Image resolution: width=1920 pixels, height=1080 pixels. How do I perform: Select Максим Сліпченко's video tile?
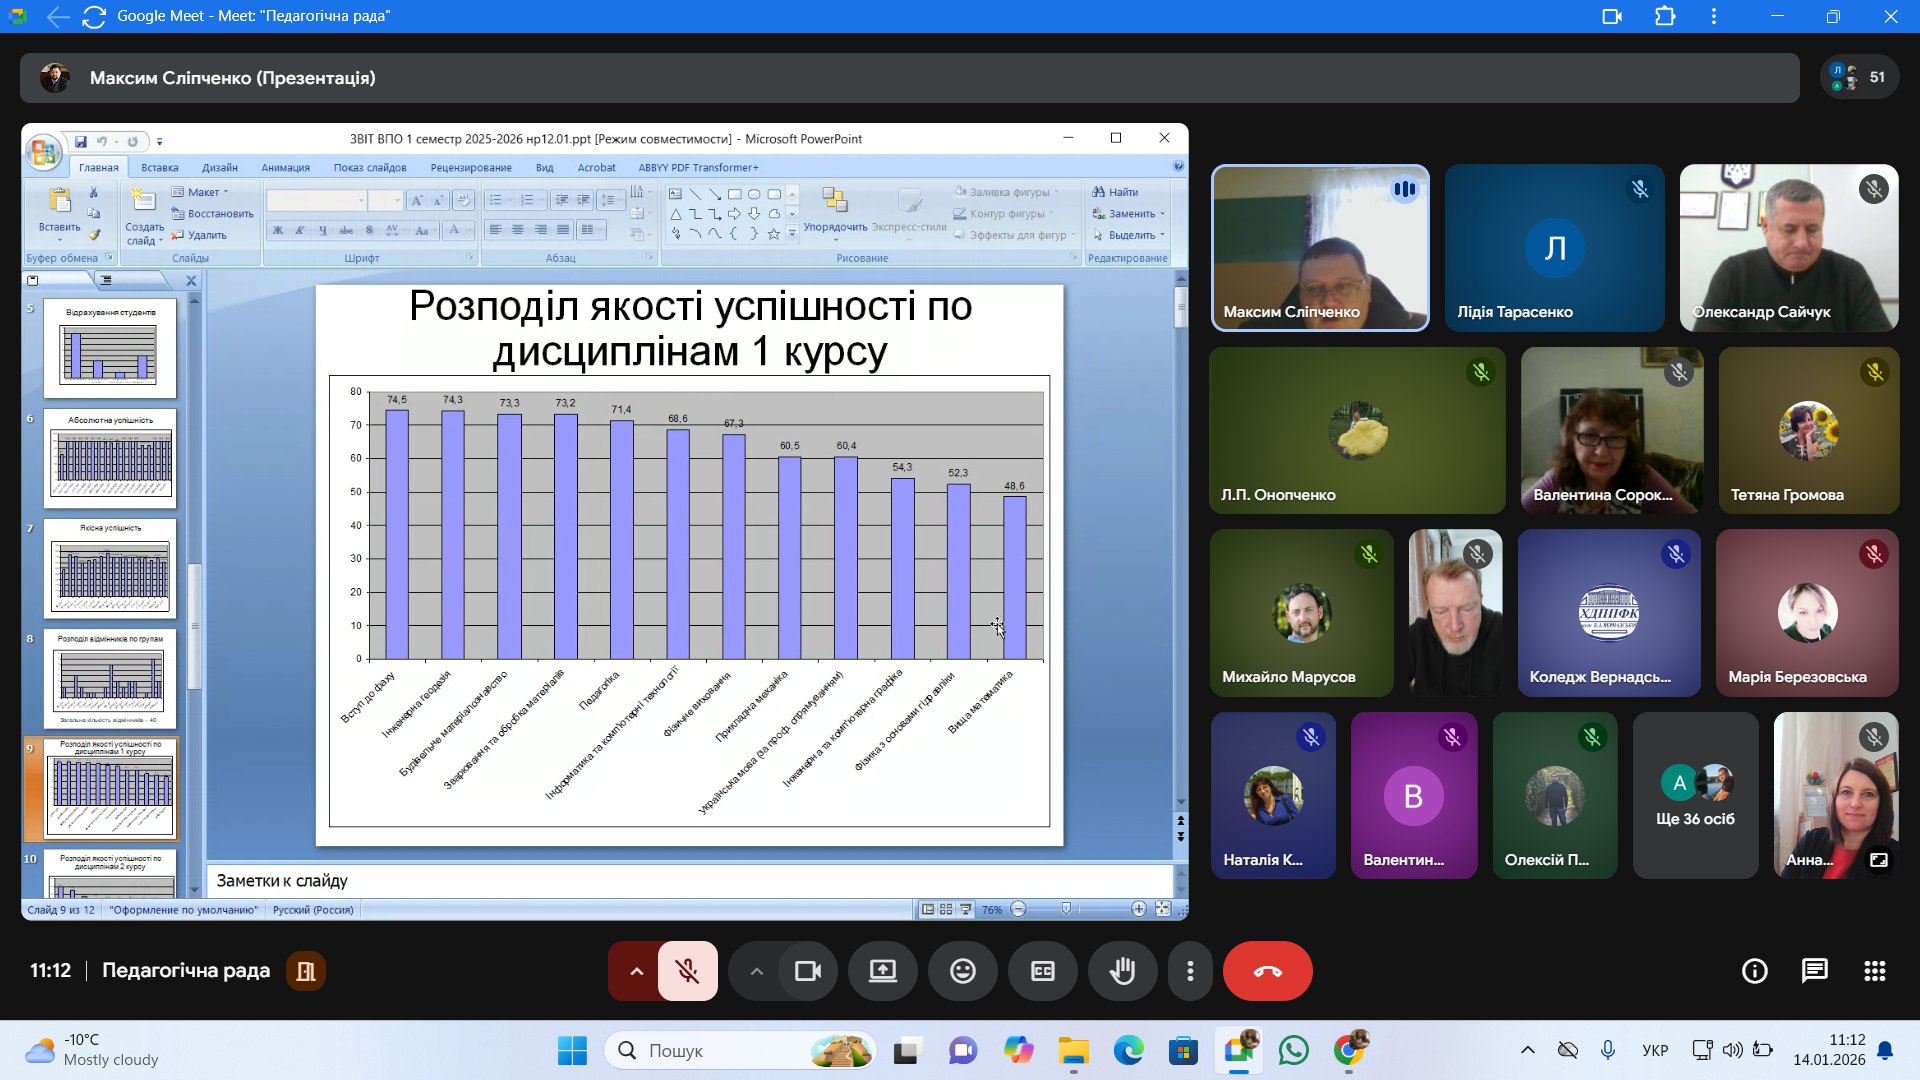pyautogui.click(x=1320, y=248)
